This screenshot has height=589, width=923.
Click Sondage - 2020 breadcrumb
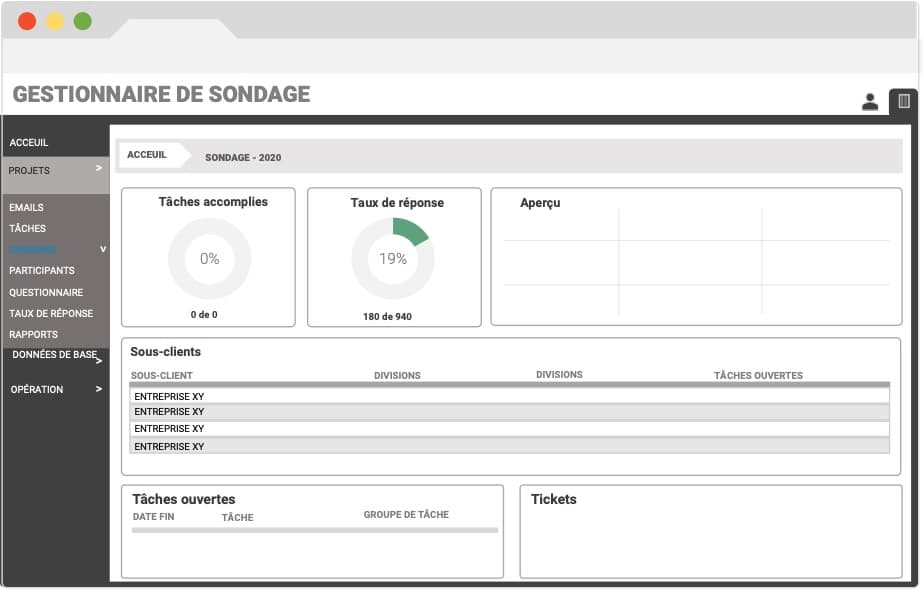tap(243, 158)
